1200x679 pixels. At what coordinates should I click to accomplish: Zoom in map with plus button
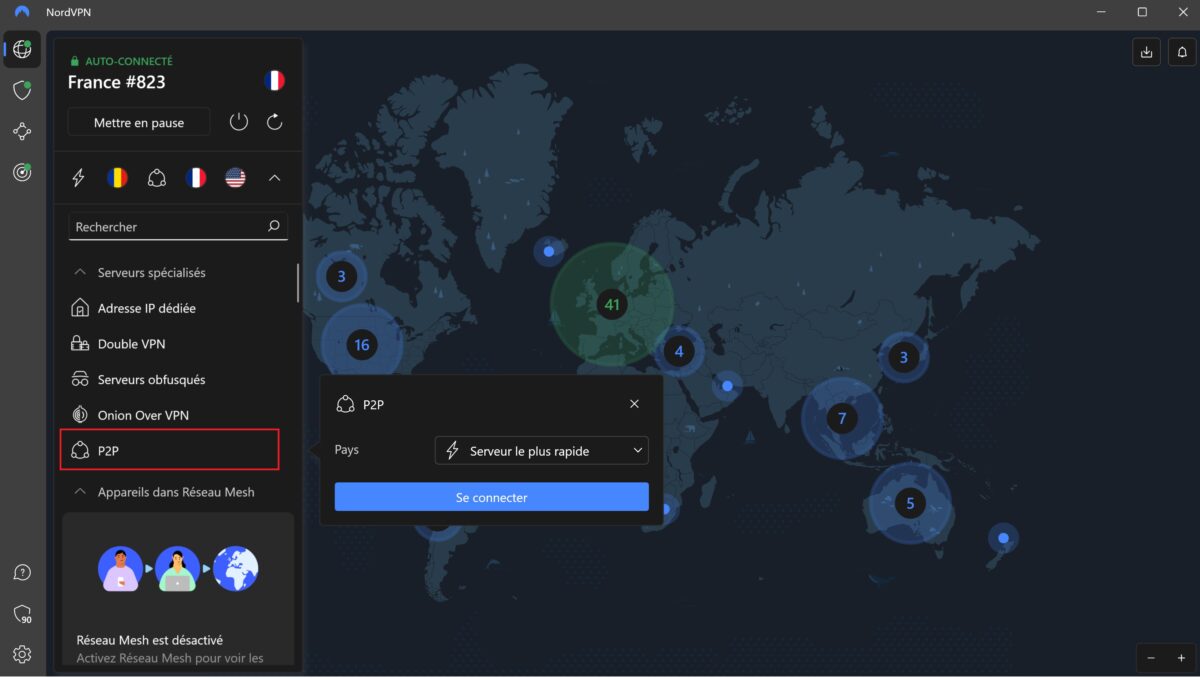1181,658
